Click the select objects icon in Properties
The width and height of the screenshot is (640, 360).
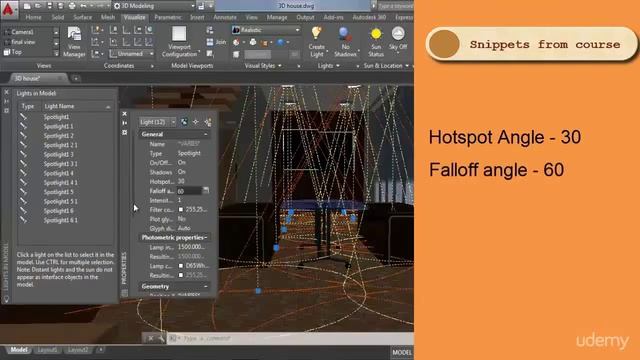coord(196,122)
